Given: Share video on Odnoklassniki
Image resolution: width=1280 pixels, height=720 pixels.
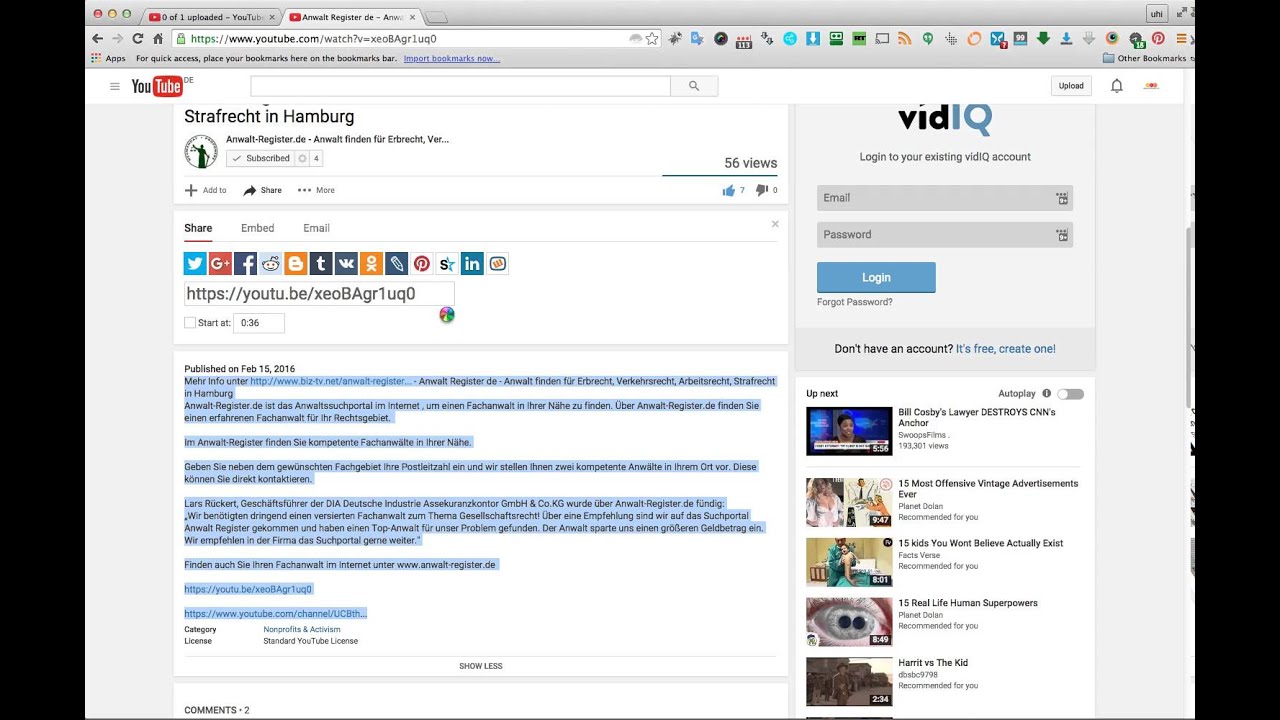Looking at the screenshot, I should pyautogui.click(x=371, y=264).
